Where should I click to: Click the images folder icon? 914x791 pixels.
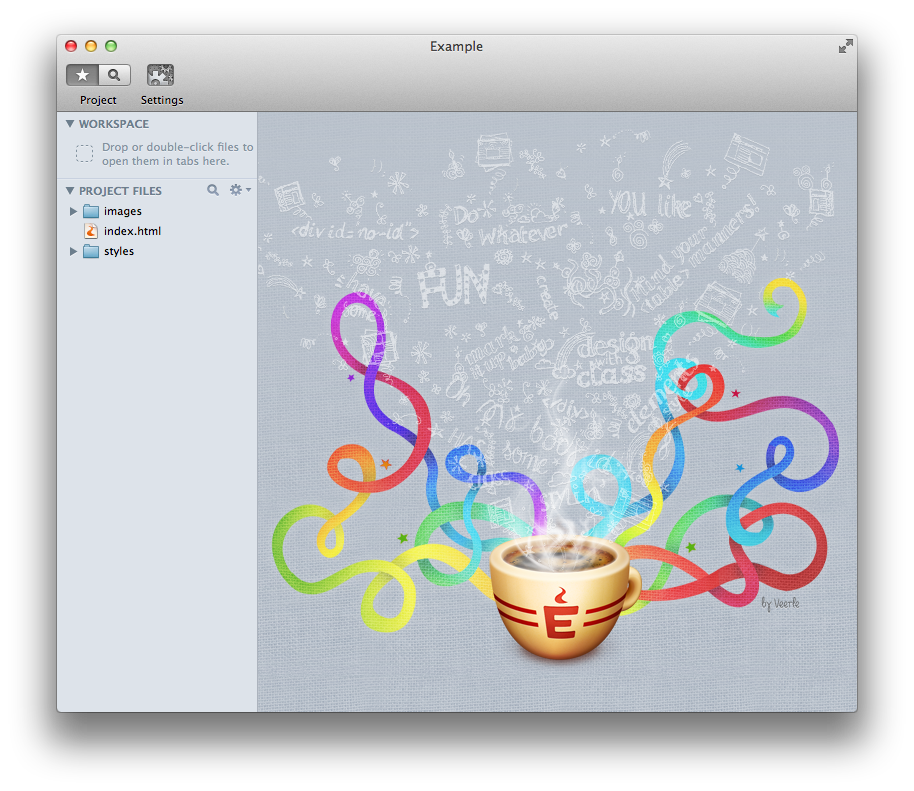(x=91, y=211)
